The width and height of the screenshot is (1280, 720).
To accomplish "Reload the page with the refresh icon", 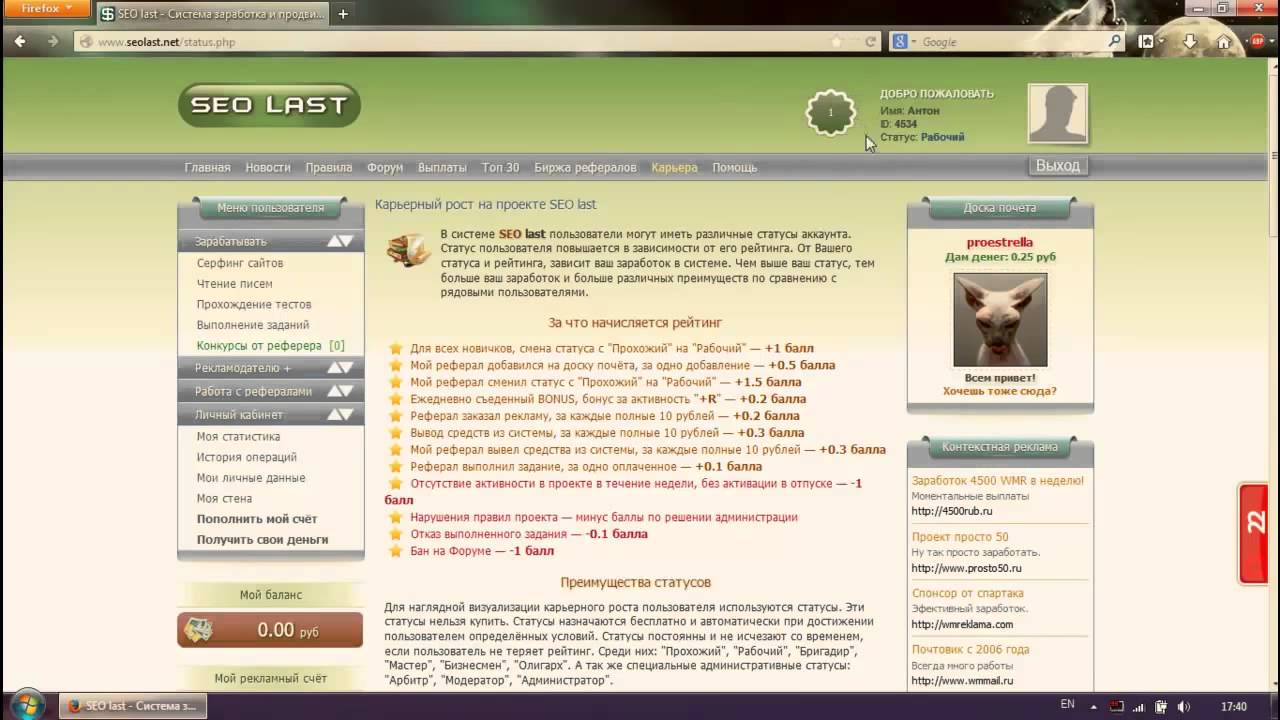I will coord(871,42).
